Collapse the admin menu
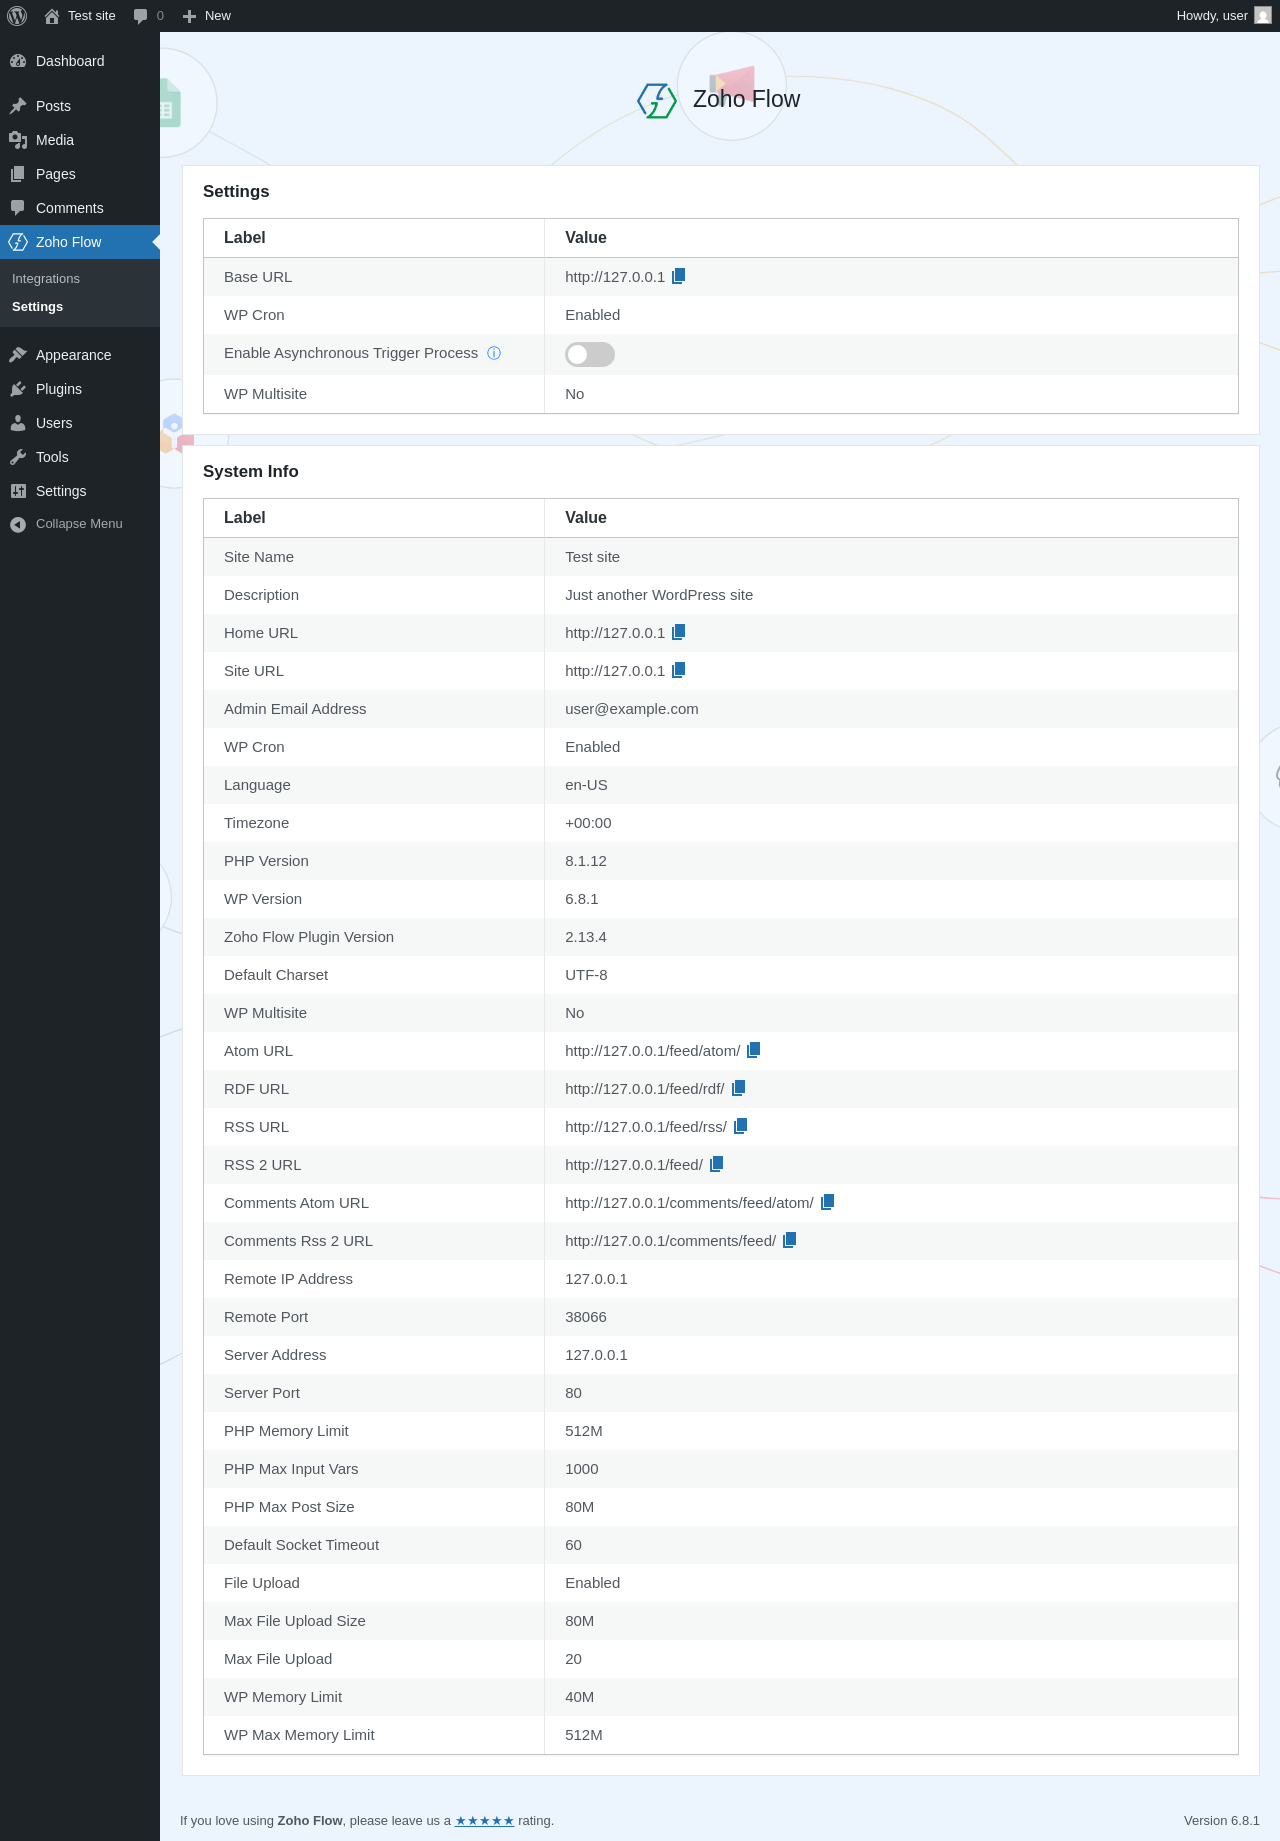Image resolution: width=1280 pixels, height=1841 pixels. 80,524
